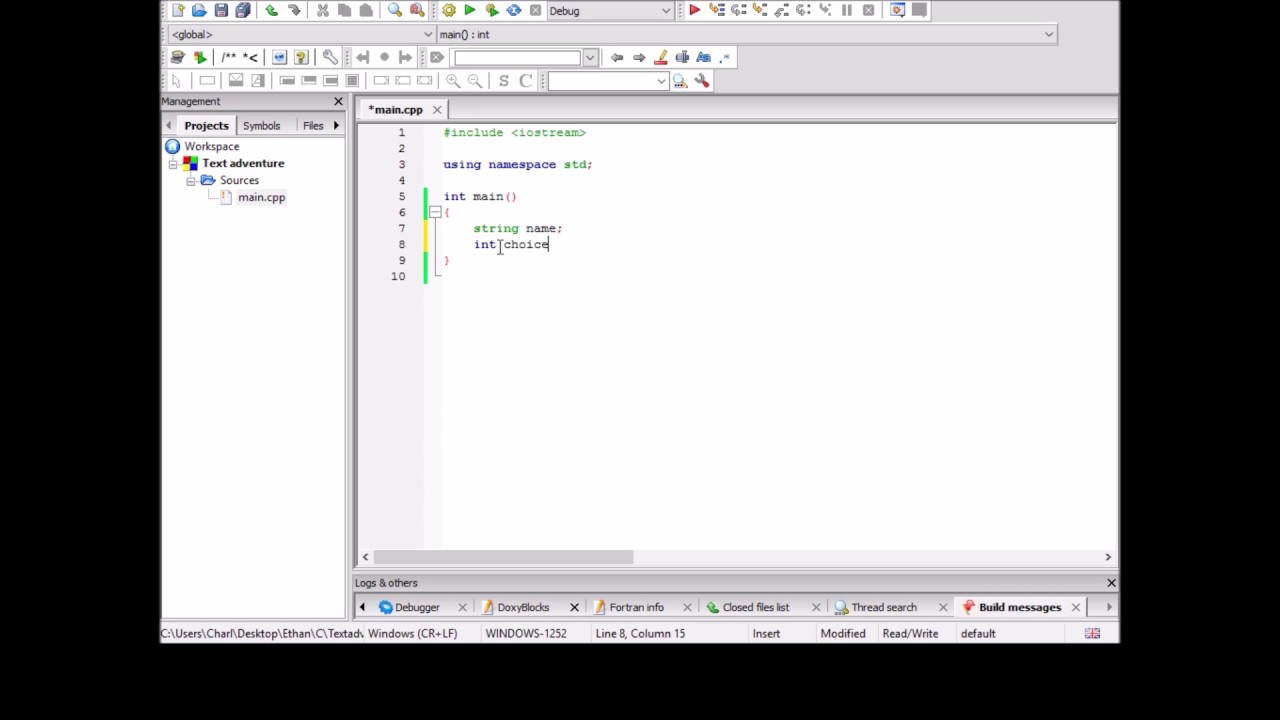The height and width of the screenshot is (720, 1280).
Task: Select main.cpp in project tree
Action: click(x=261, y=197)
